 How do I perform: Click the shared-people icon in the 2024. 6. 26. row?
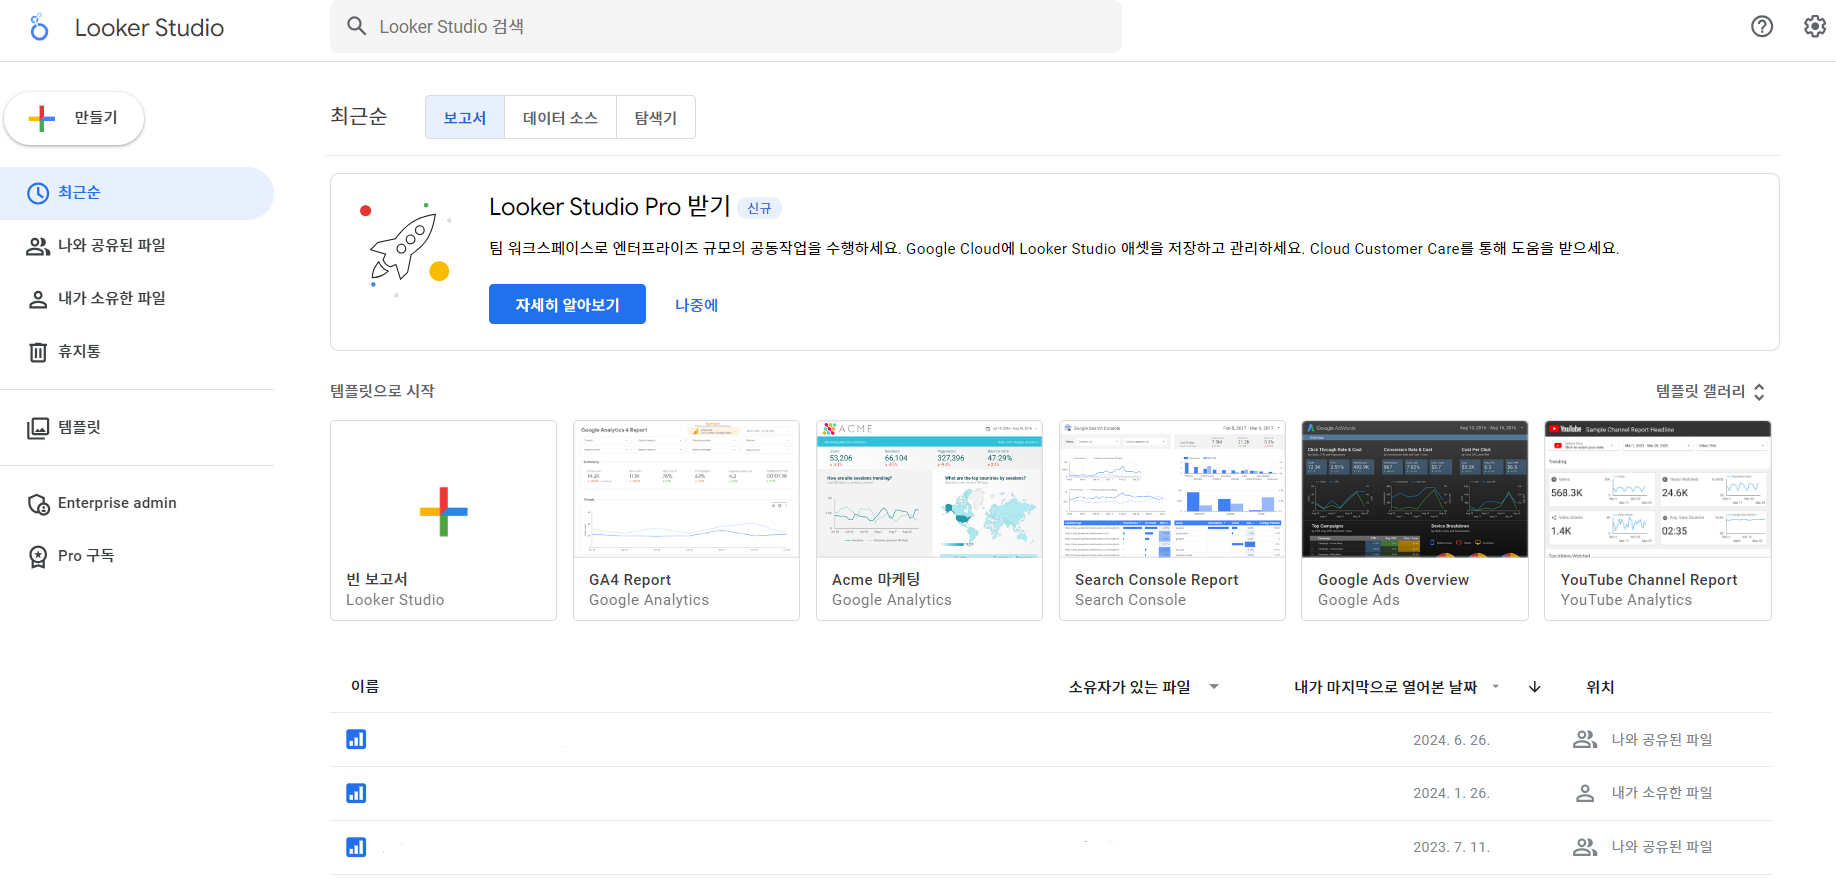(1585, 739)
